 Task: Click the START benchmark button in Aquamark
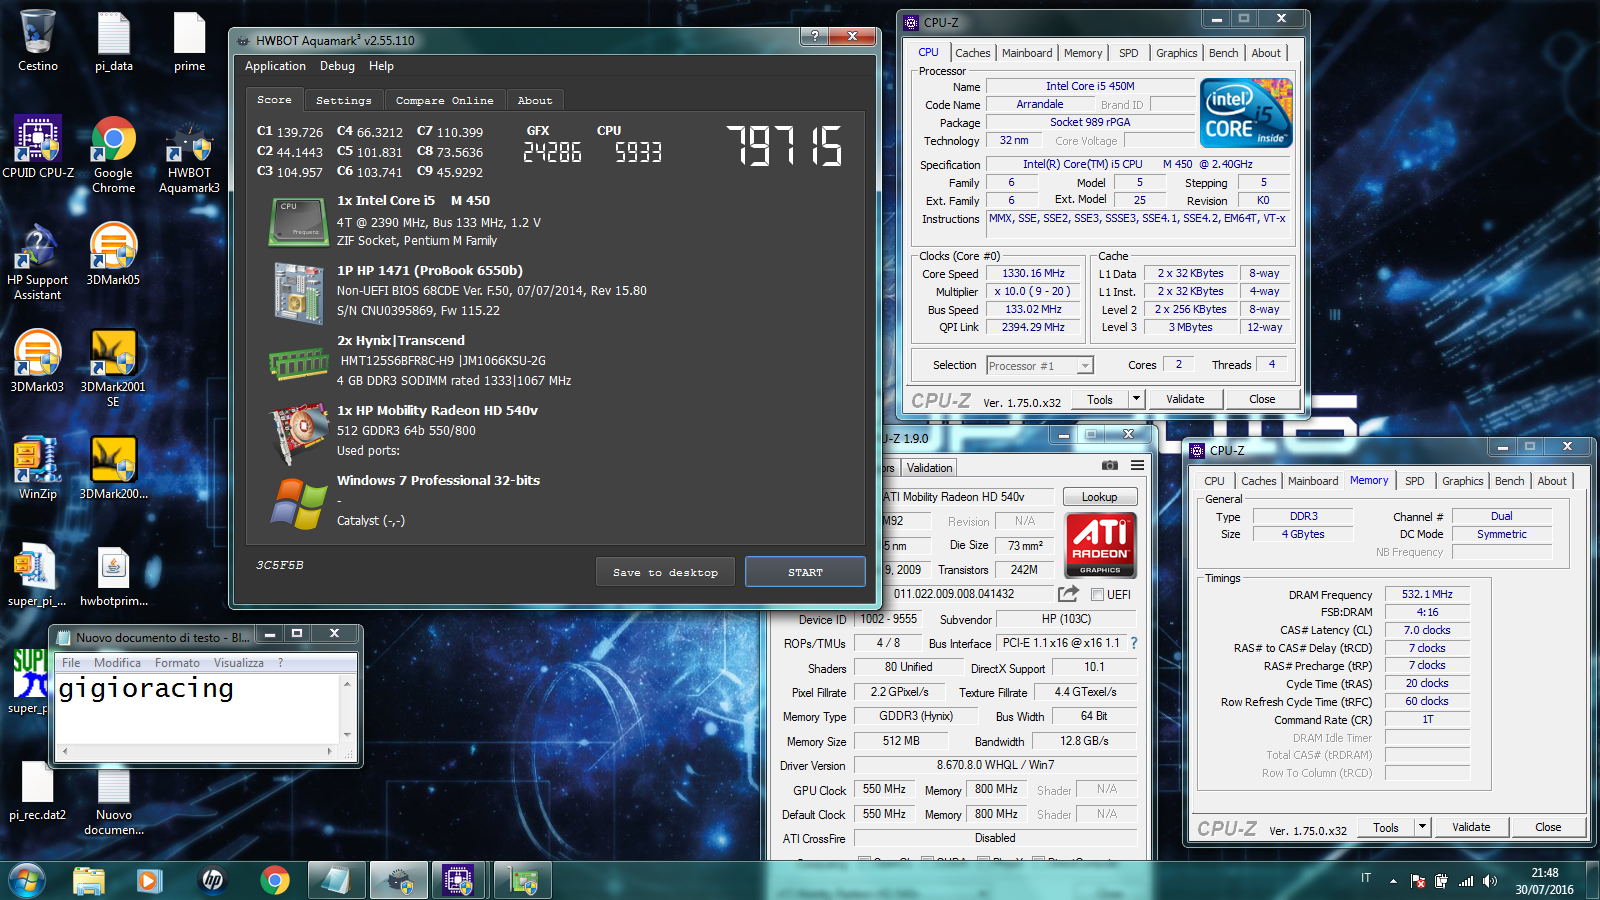coord(805,572)
